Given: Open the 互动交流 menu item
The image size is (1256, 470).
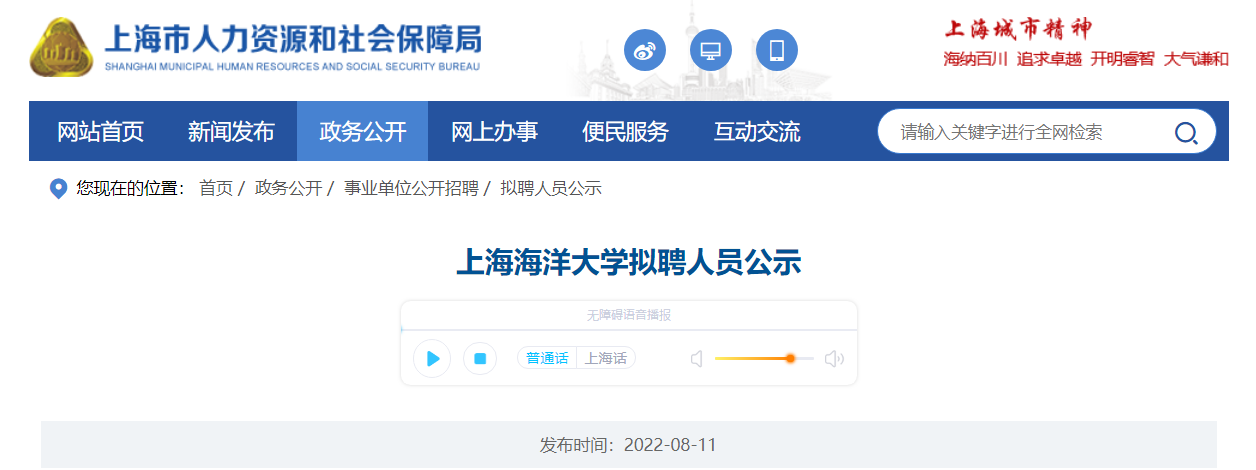Looking at the screenshot, I should [757, 131].
